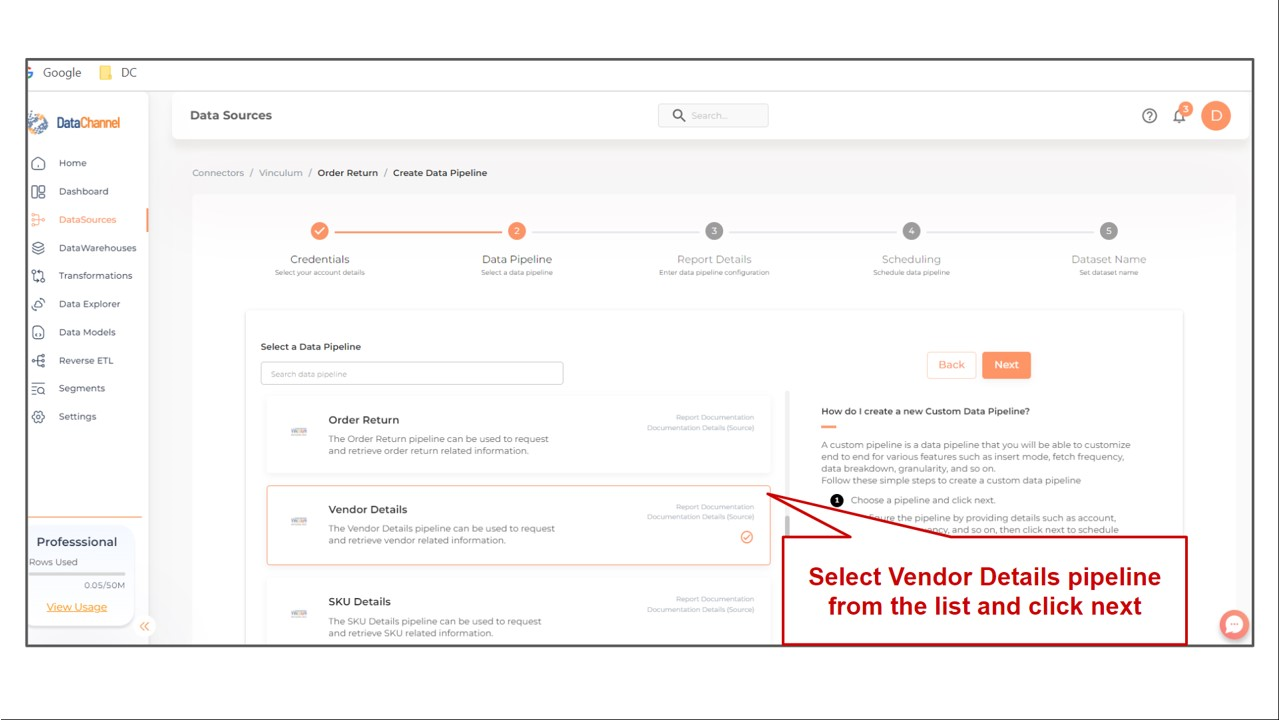Select the Report Details step 3
Viewport: 1280px width, 720px height.
pos(713,231)
